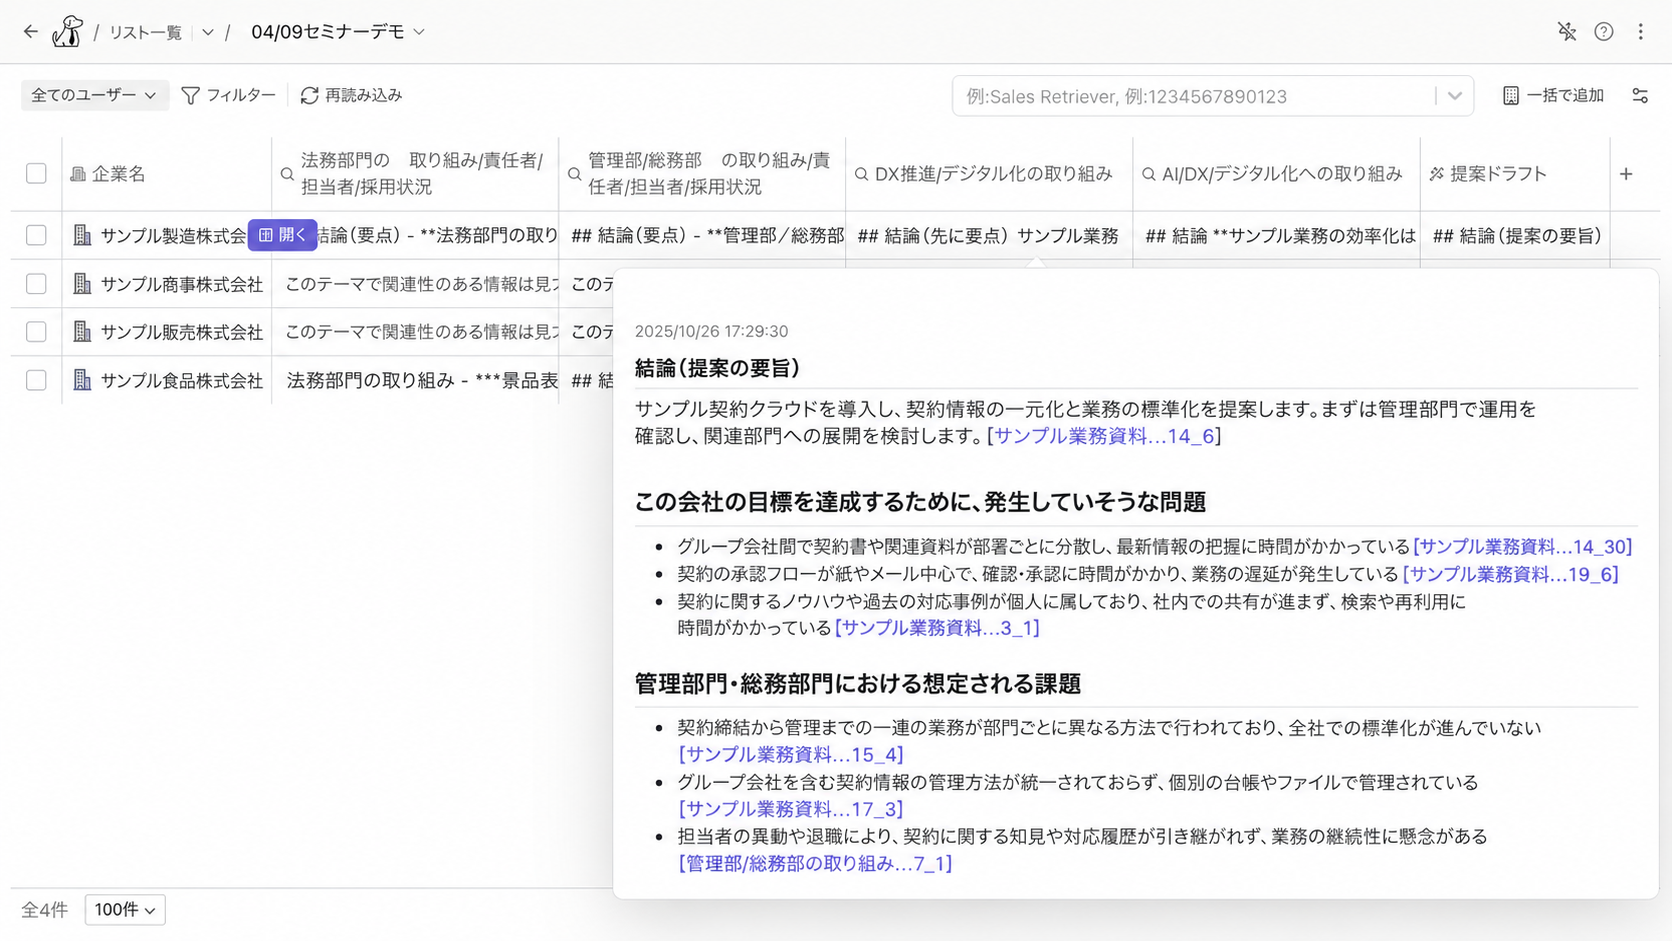Click search icon in DX推進 column header

pos(861,174)
